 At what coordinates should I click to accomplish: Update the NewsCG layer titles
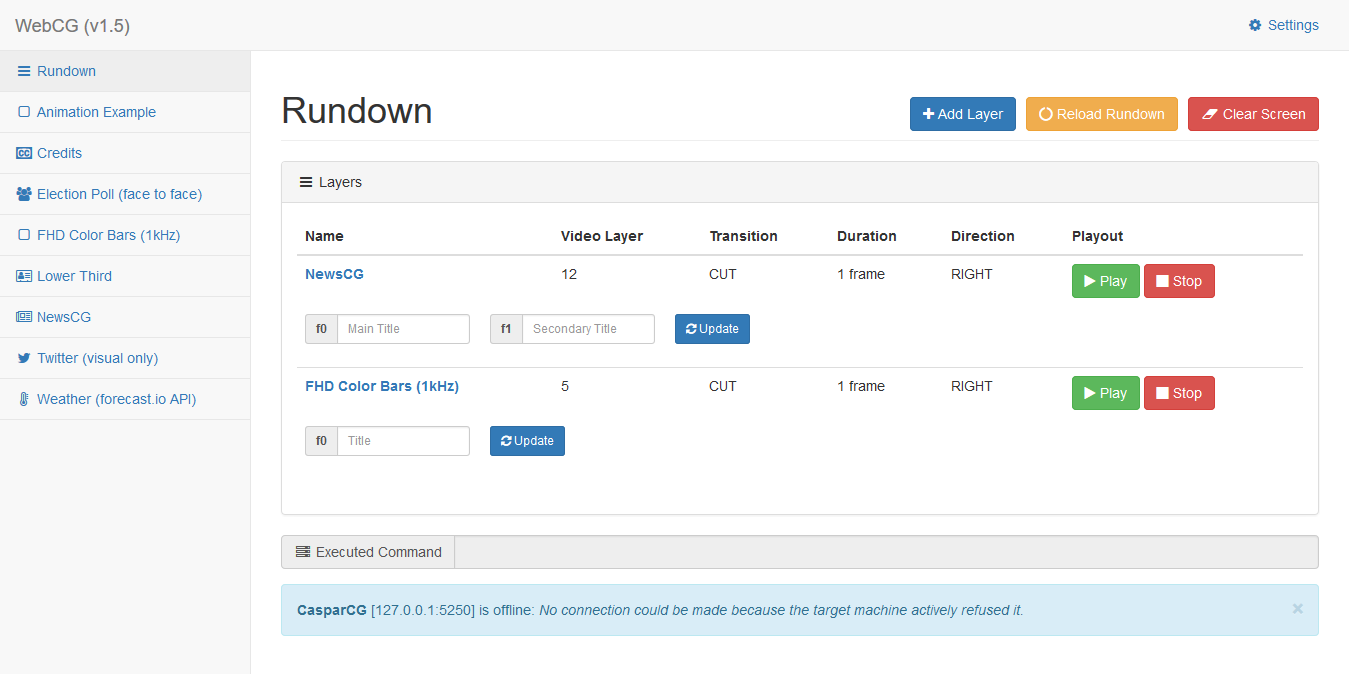click(712, 328)
